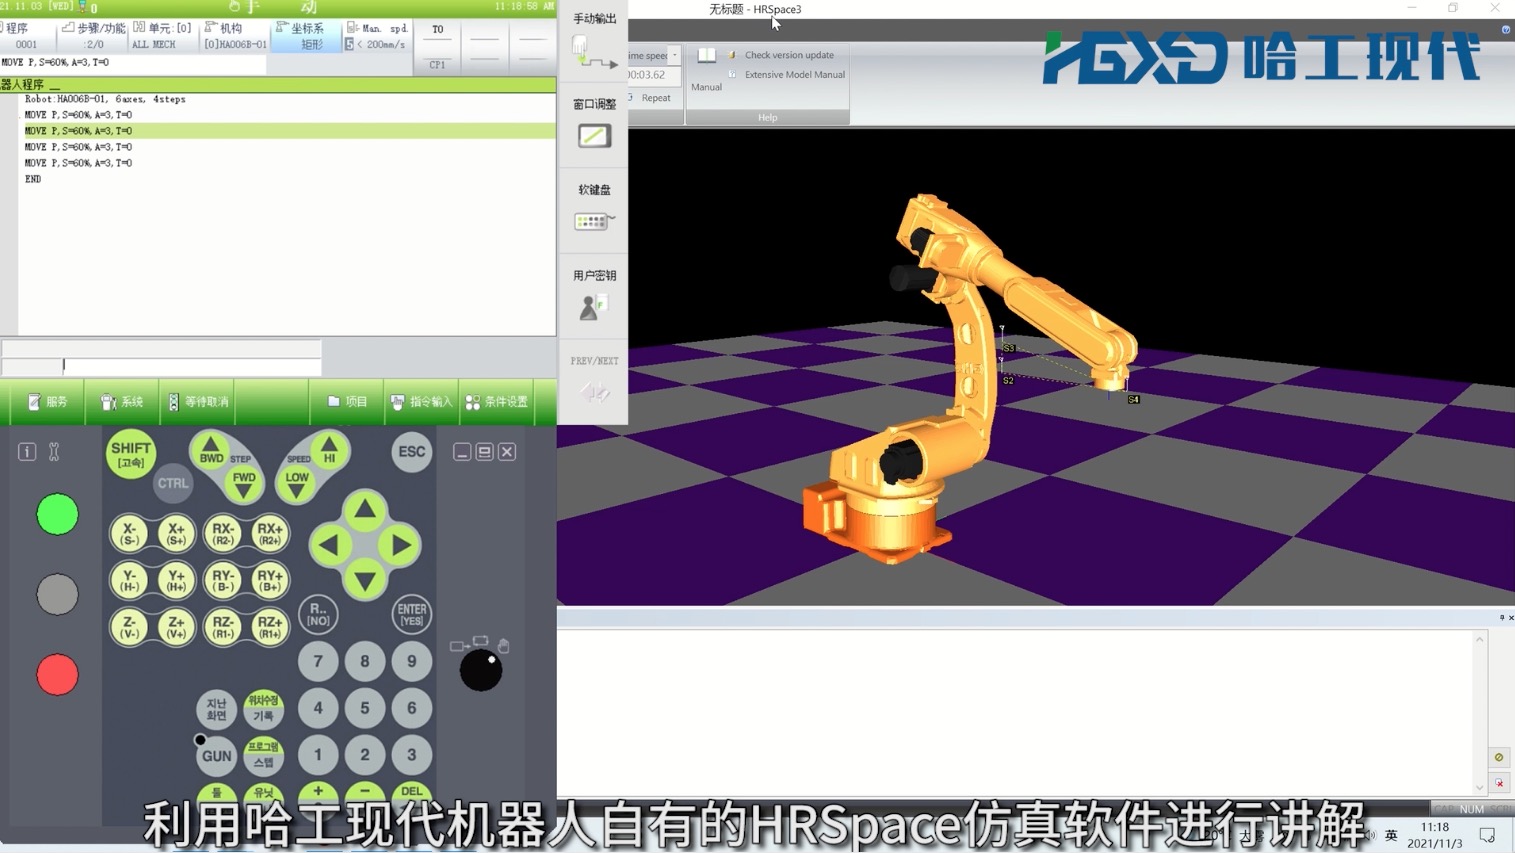The image size is (1515, 853).
Task: Click the CTRL key on pendant
Action: point(173,483)
